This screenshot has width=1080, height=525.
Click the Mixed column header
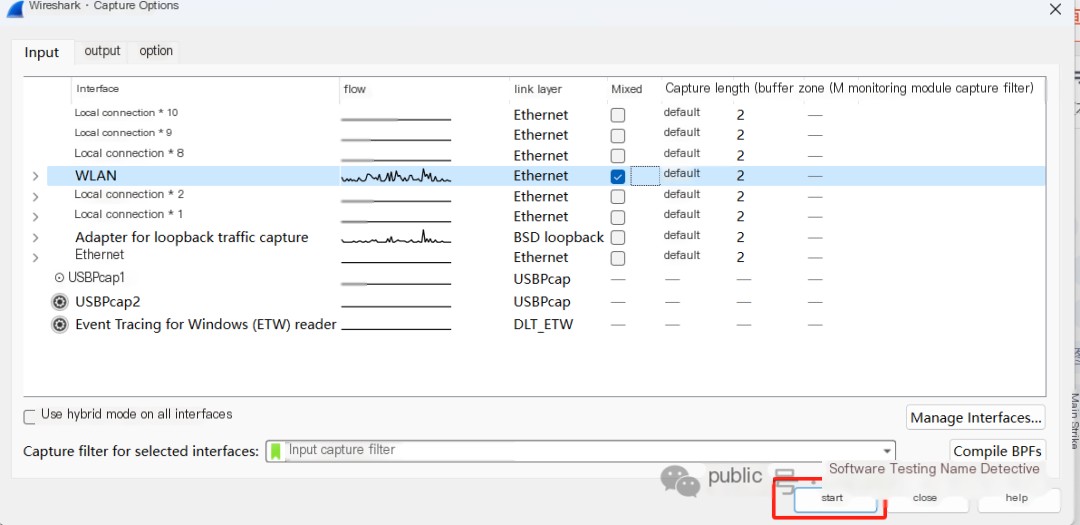coord(627,89)
